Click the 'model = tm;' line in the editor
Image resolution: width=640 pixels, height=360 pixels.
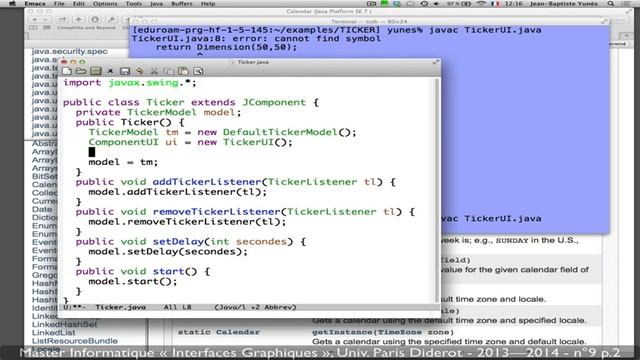pos(123,162)
